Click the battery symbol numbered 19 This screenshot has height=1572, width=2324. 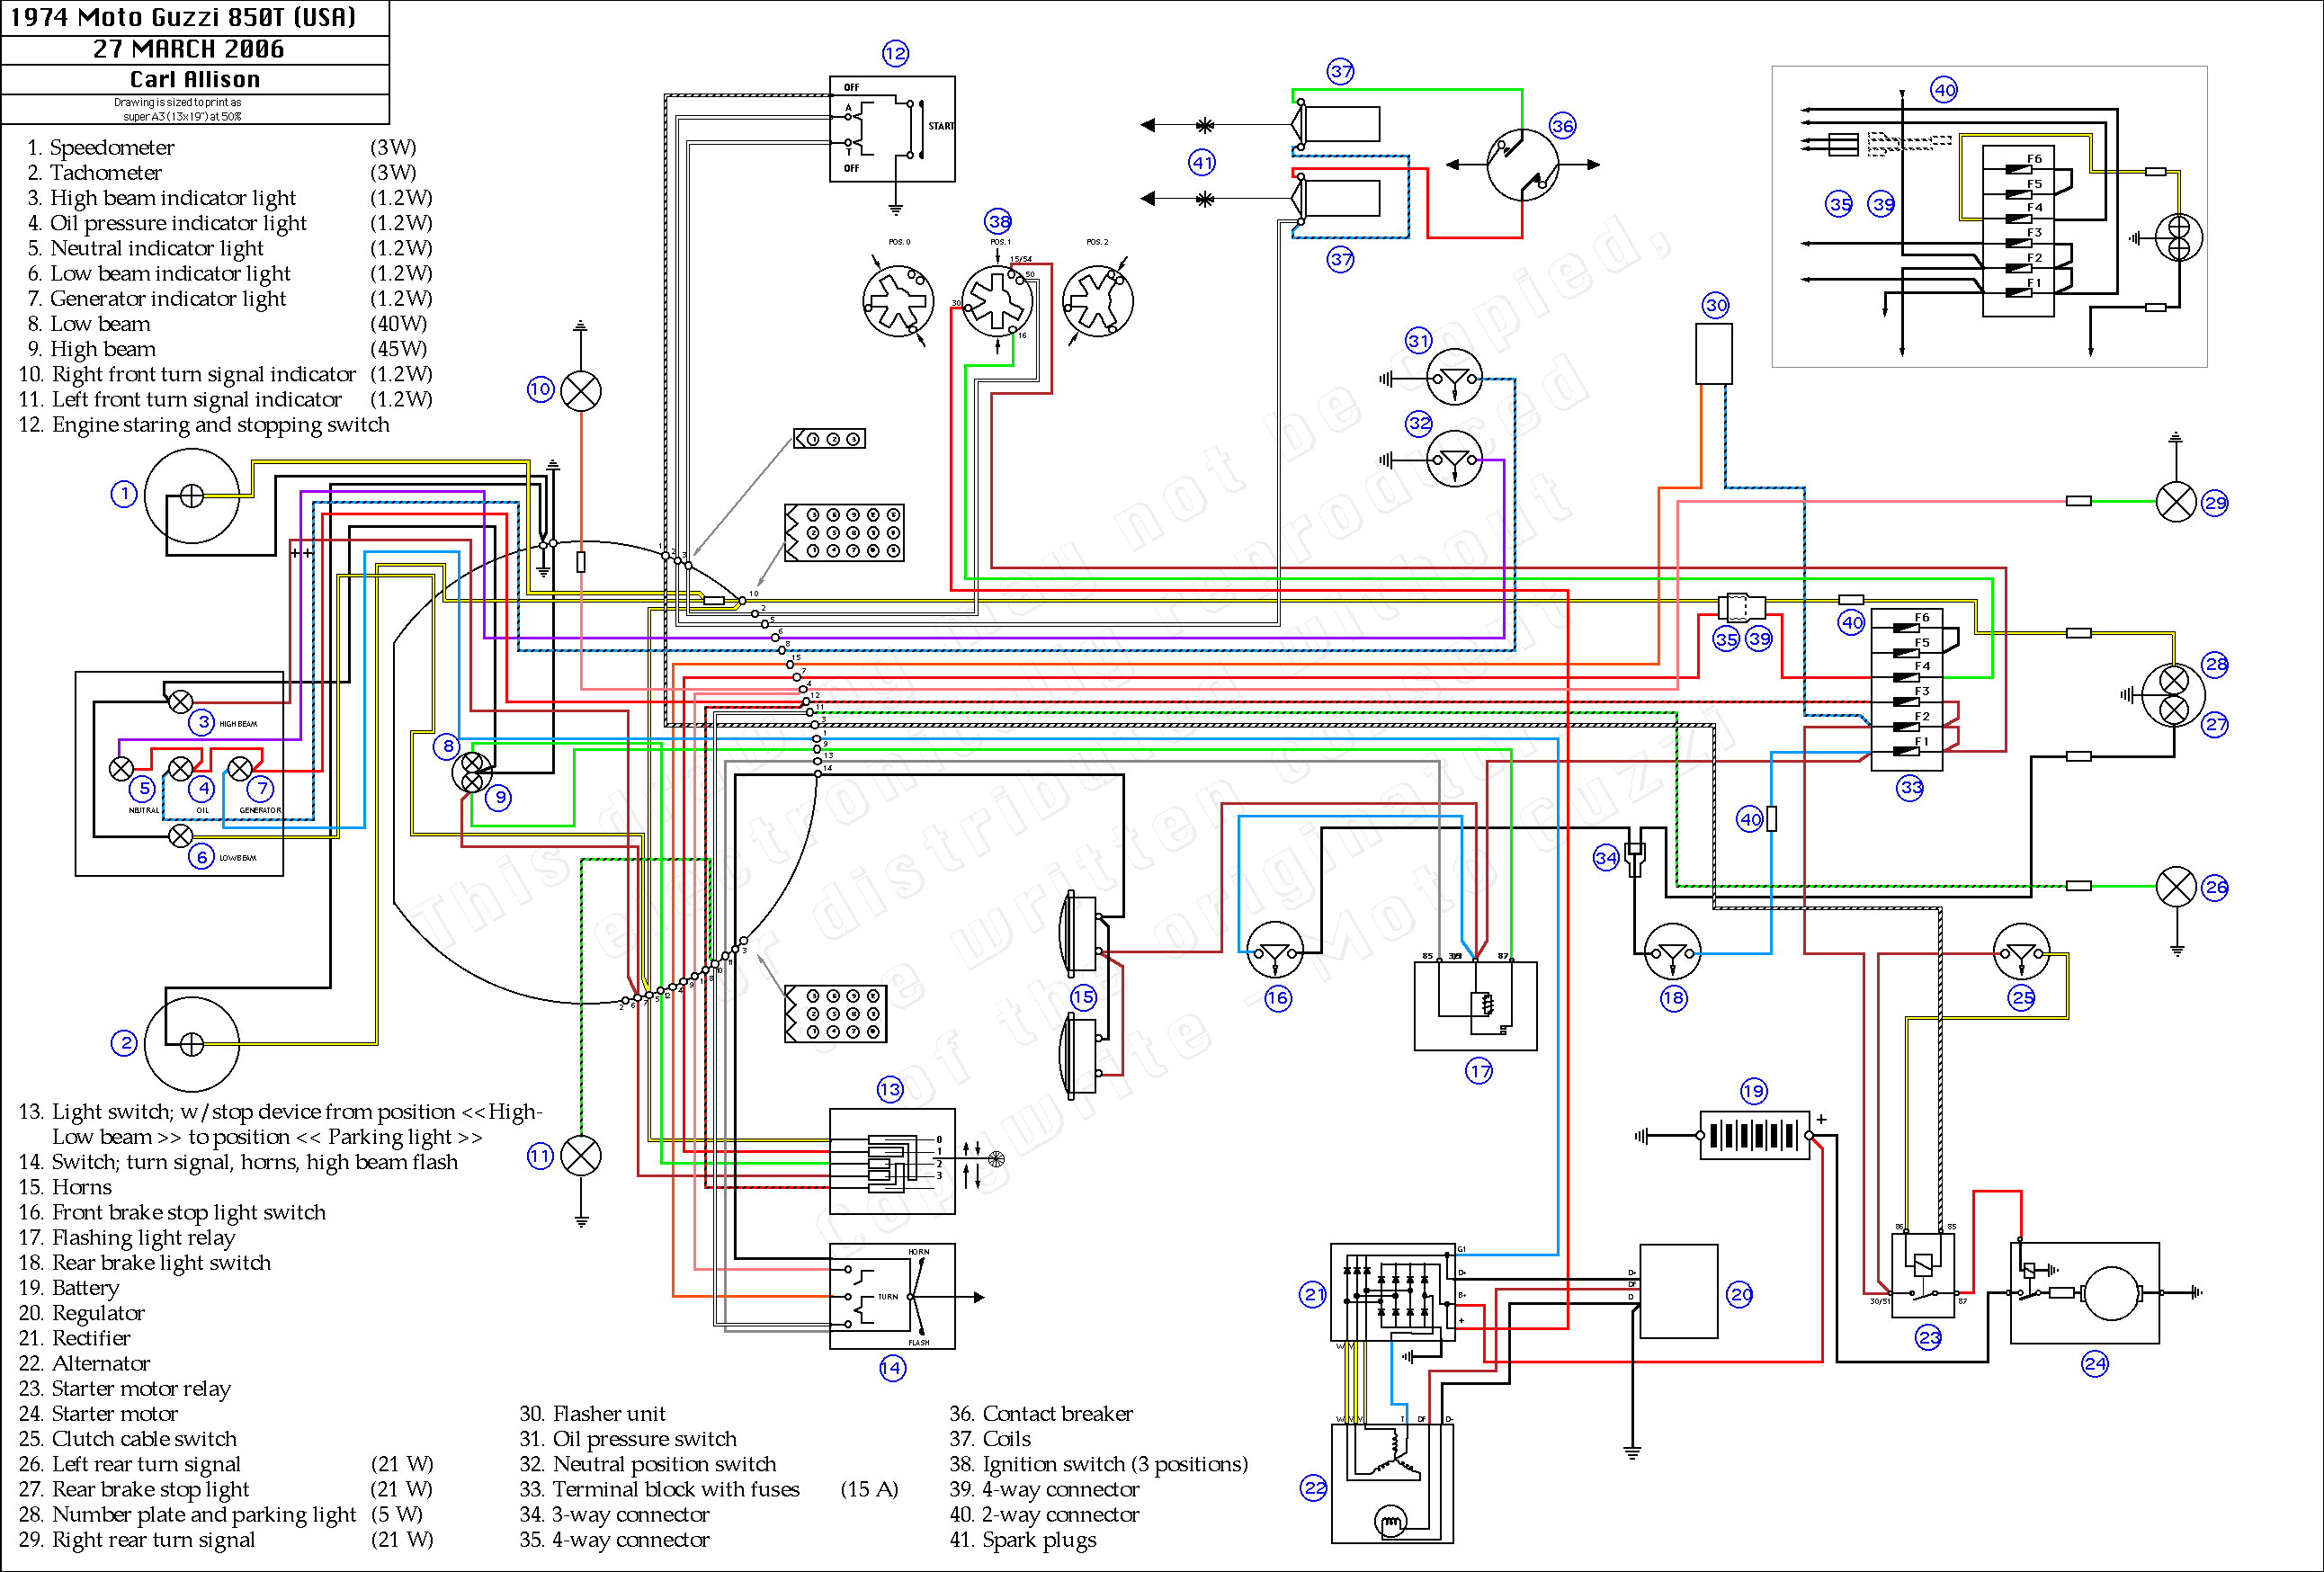coord(1754,1135)
